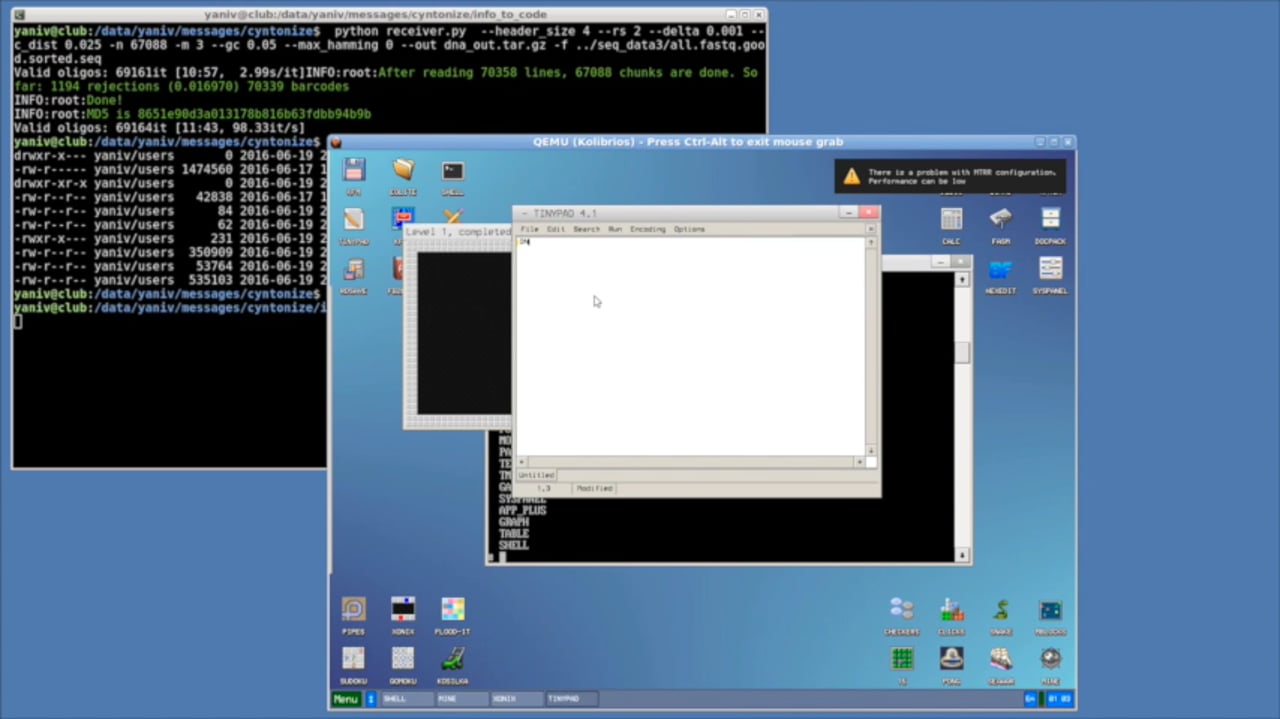Open the EOLITE folder desktop icon
Screen dimensions: 1280x719
click(x=403, y=170)
